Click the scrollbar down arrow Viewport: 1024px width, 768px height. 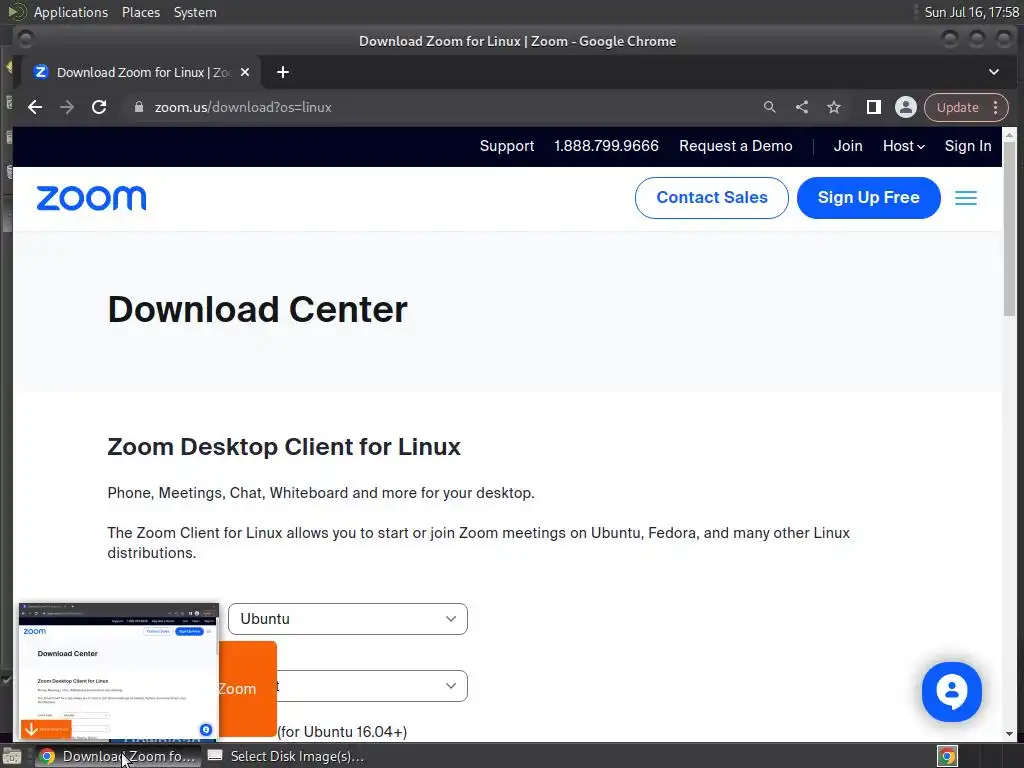[x=1010, y=734]
